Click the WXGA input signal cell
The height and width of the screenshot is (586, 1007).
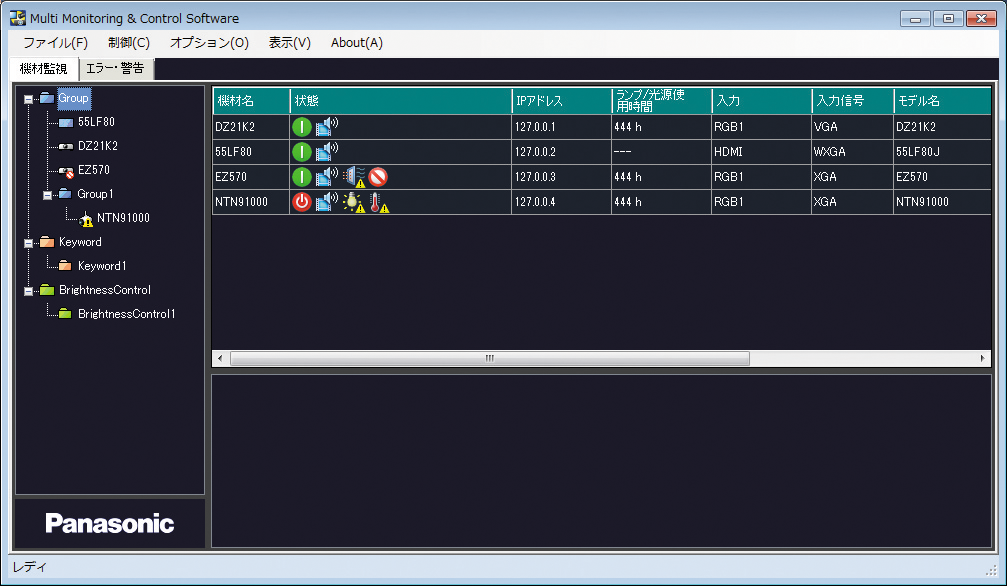click(x=853, y=152)
